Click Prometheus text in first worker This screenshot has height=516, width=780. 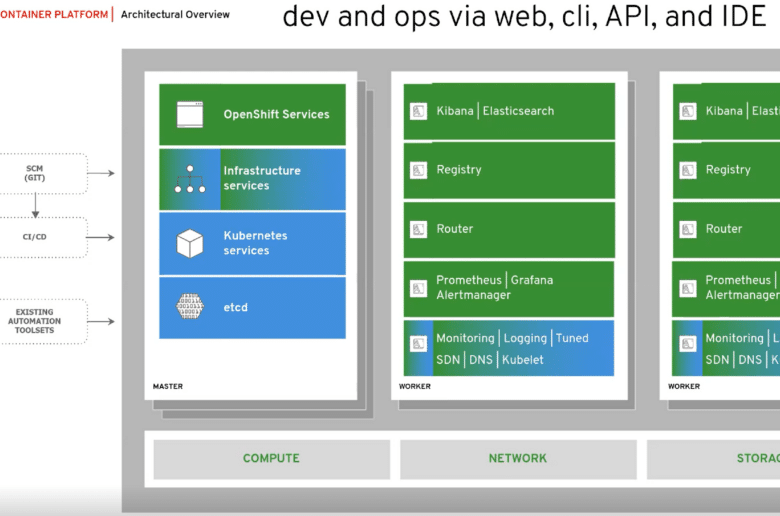[469, 280]
